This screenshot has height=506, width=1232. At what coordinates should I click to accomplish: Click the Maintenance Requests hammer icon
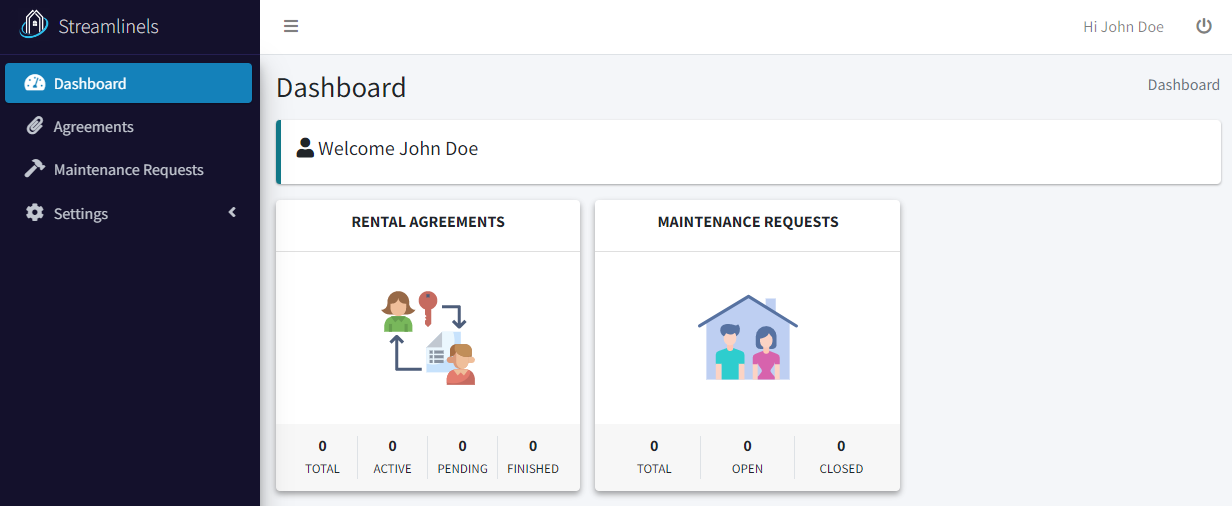pyautogui.click(x=35, y=169)
